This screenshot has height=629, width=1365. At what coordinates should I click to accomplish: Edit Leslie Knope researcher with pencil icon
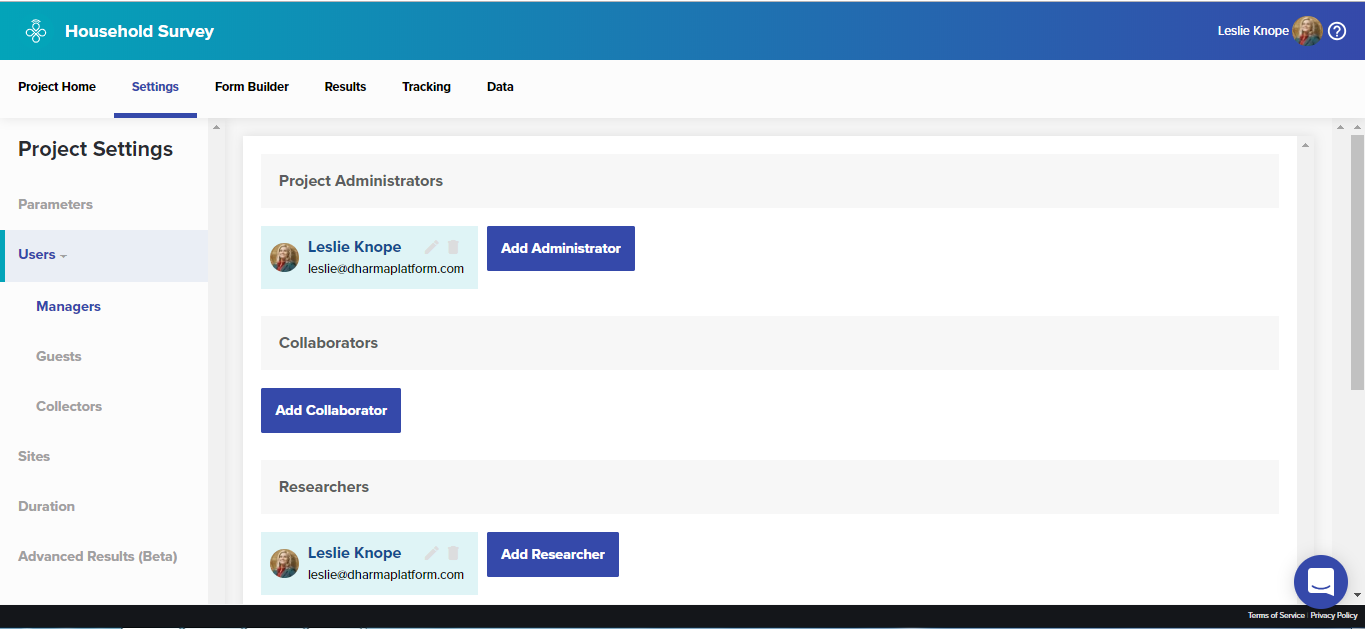tap(432, 553)
